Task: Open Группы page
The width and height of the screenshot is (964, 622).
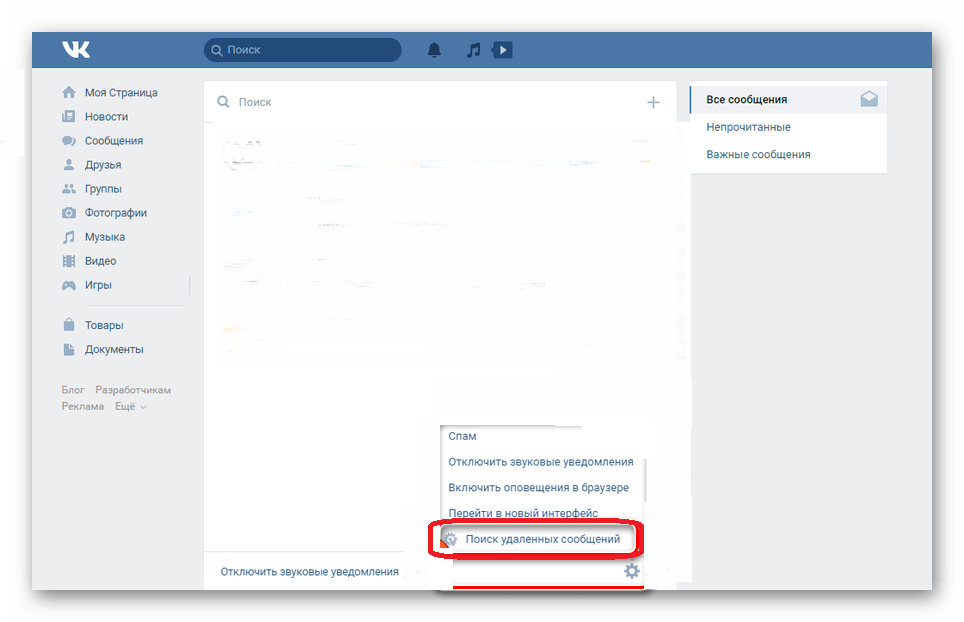Action: (x=103, y=189)
